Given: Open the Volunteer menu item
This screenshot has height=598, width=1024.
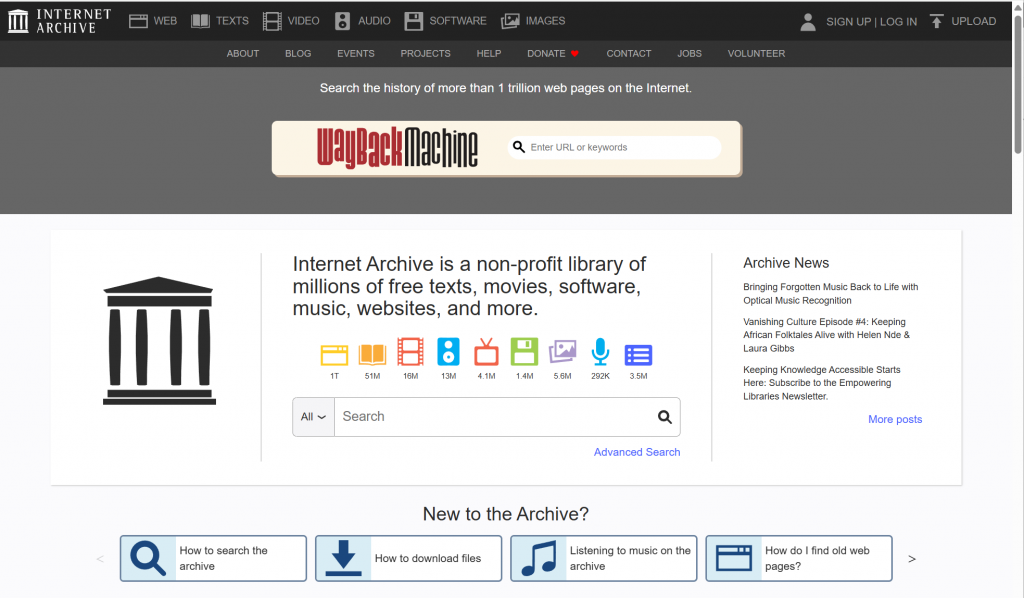Looking at the screenshot, I should tap(756, 54).
